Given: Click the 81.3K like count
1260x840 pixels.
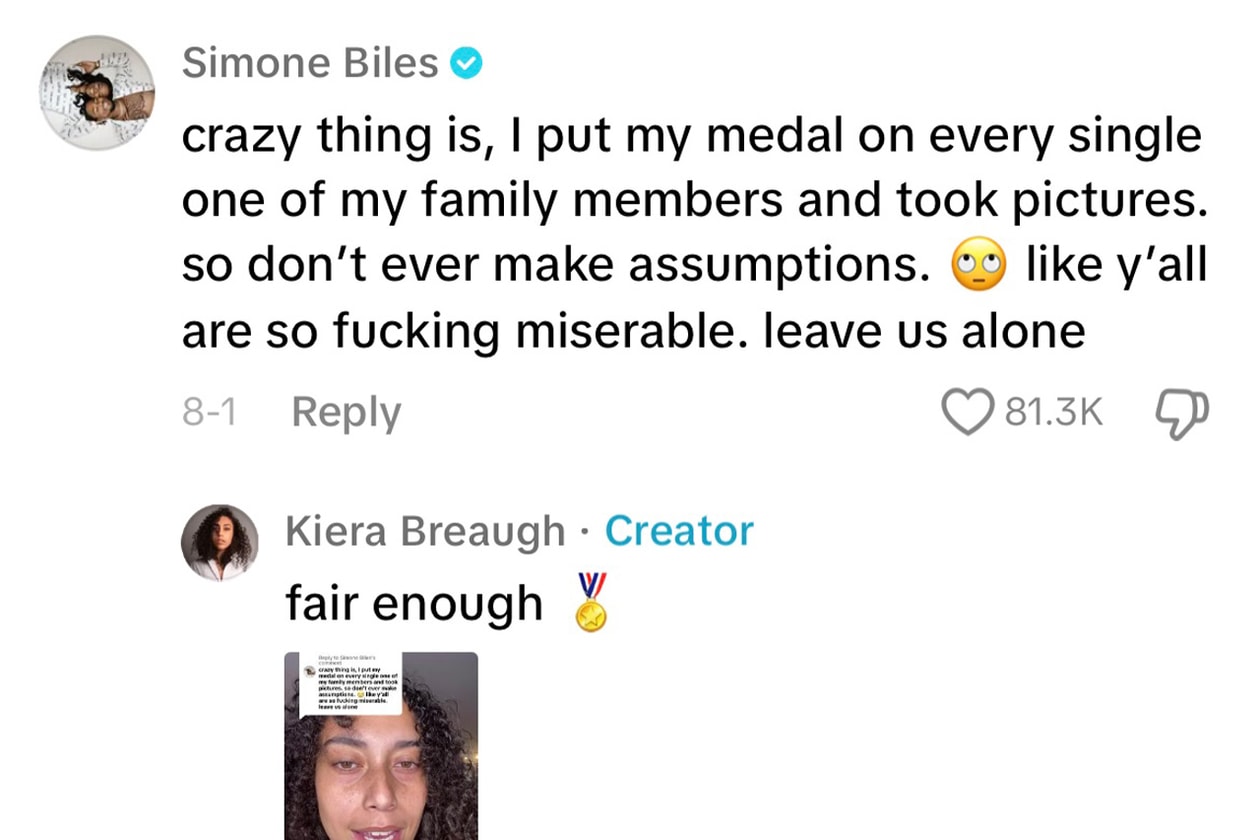Looking at the screenshot, I should point(1053,412).
